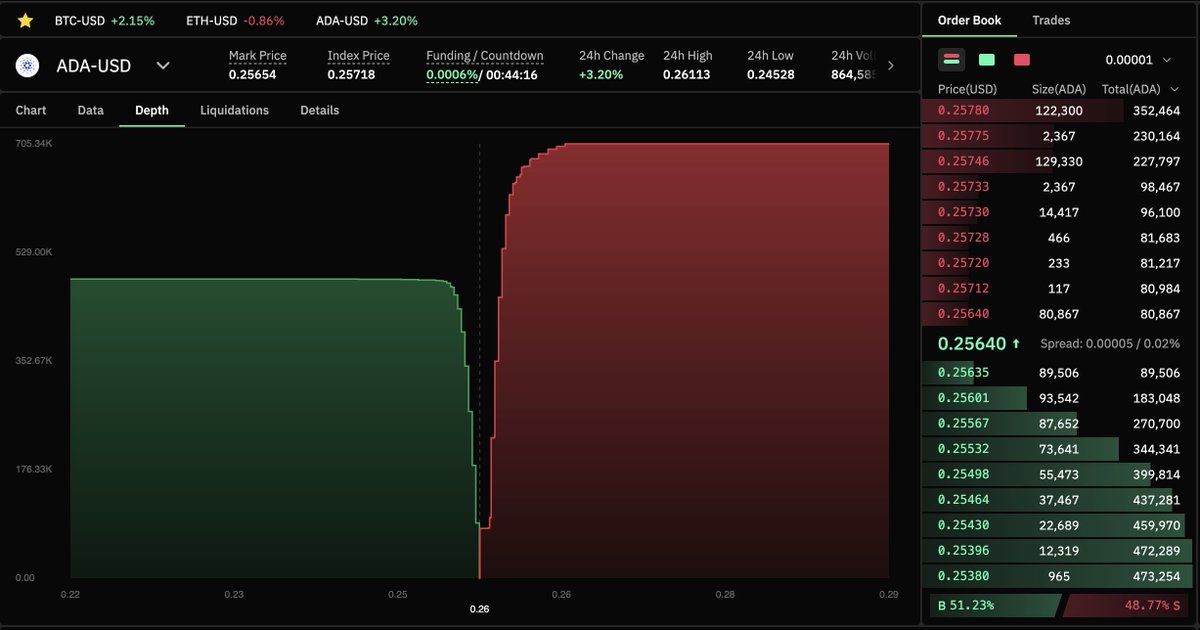Click the last price 0.25640 in spread row
The image size is (1200, 630).
pyautogui.click(x=972, y=344)
